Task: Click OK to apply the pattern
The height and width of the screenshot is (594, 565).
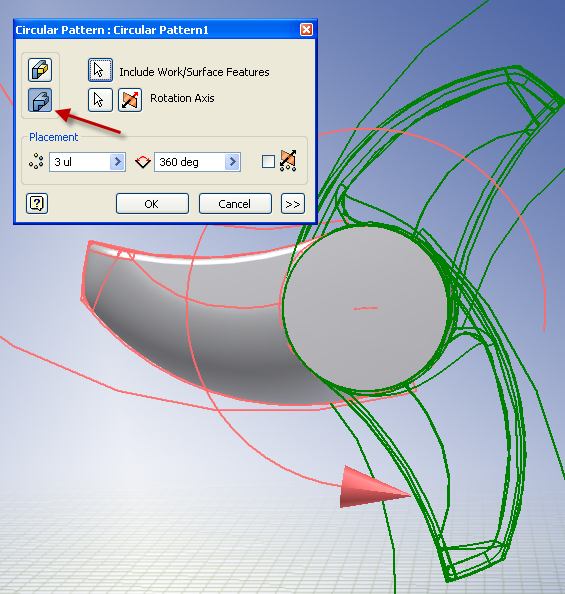Action: click(x=152, y=204)
